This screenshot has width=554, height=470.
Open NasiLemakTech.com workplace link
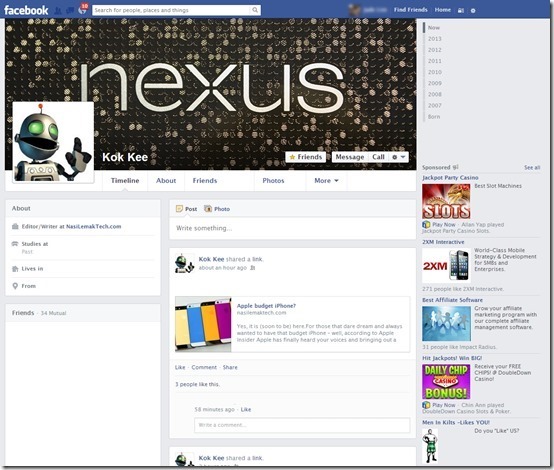point(94,227)
